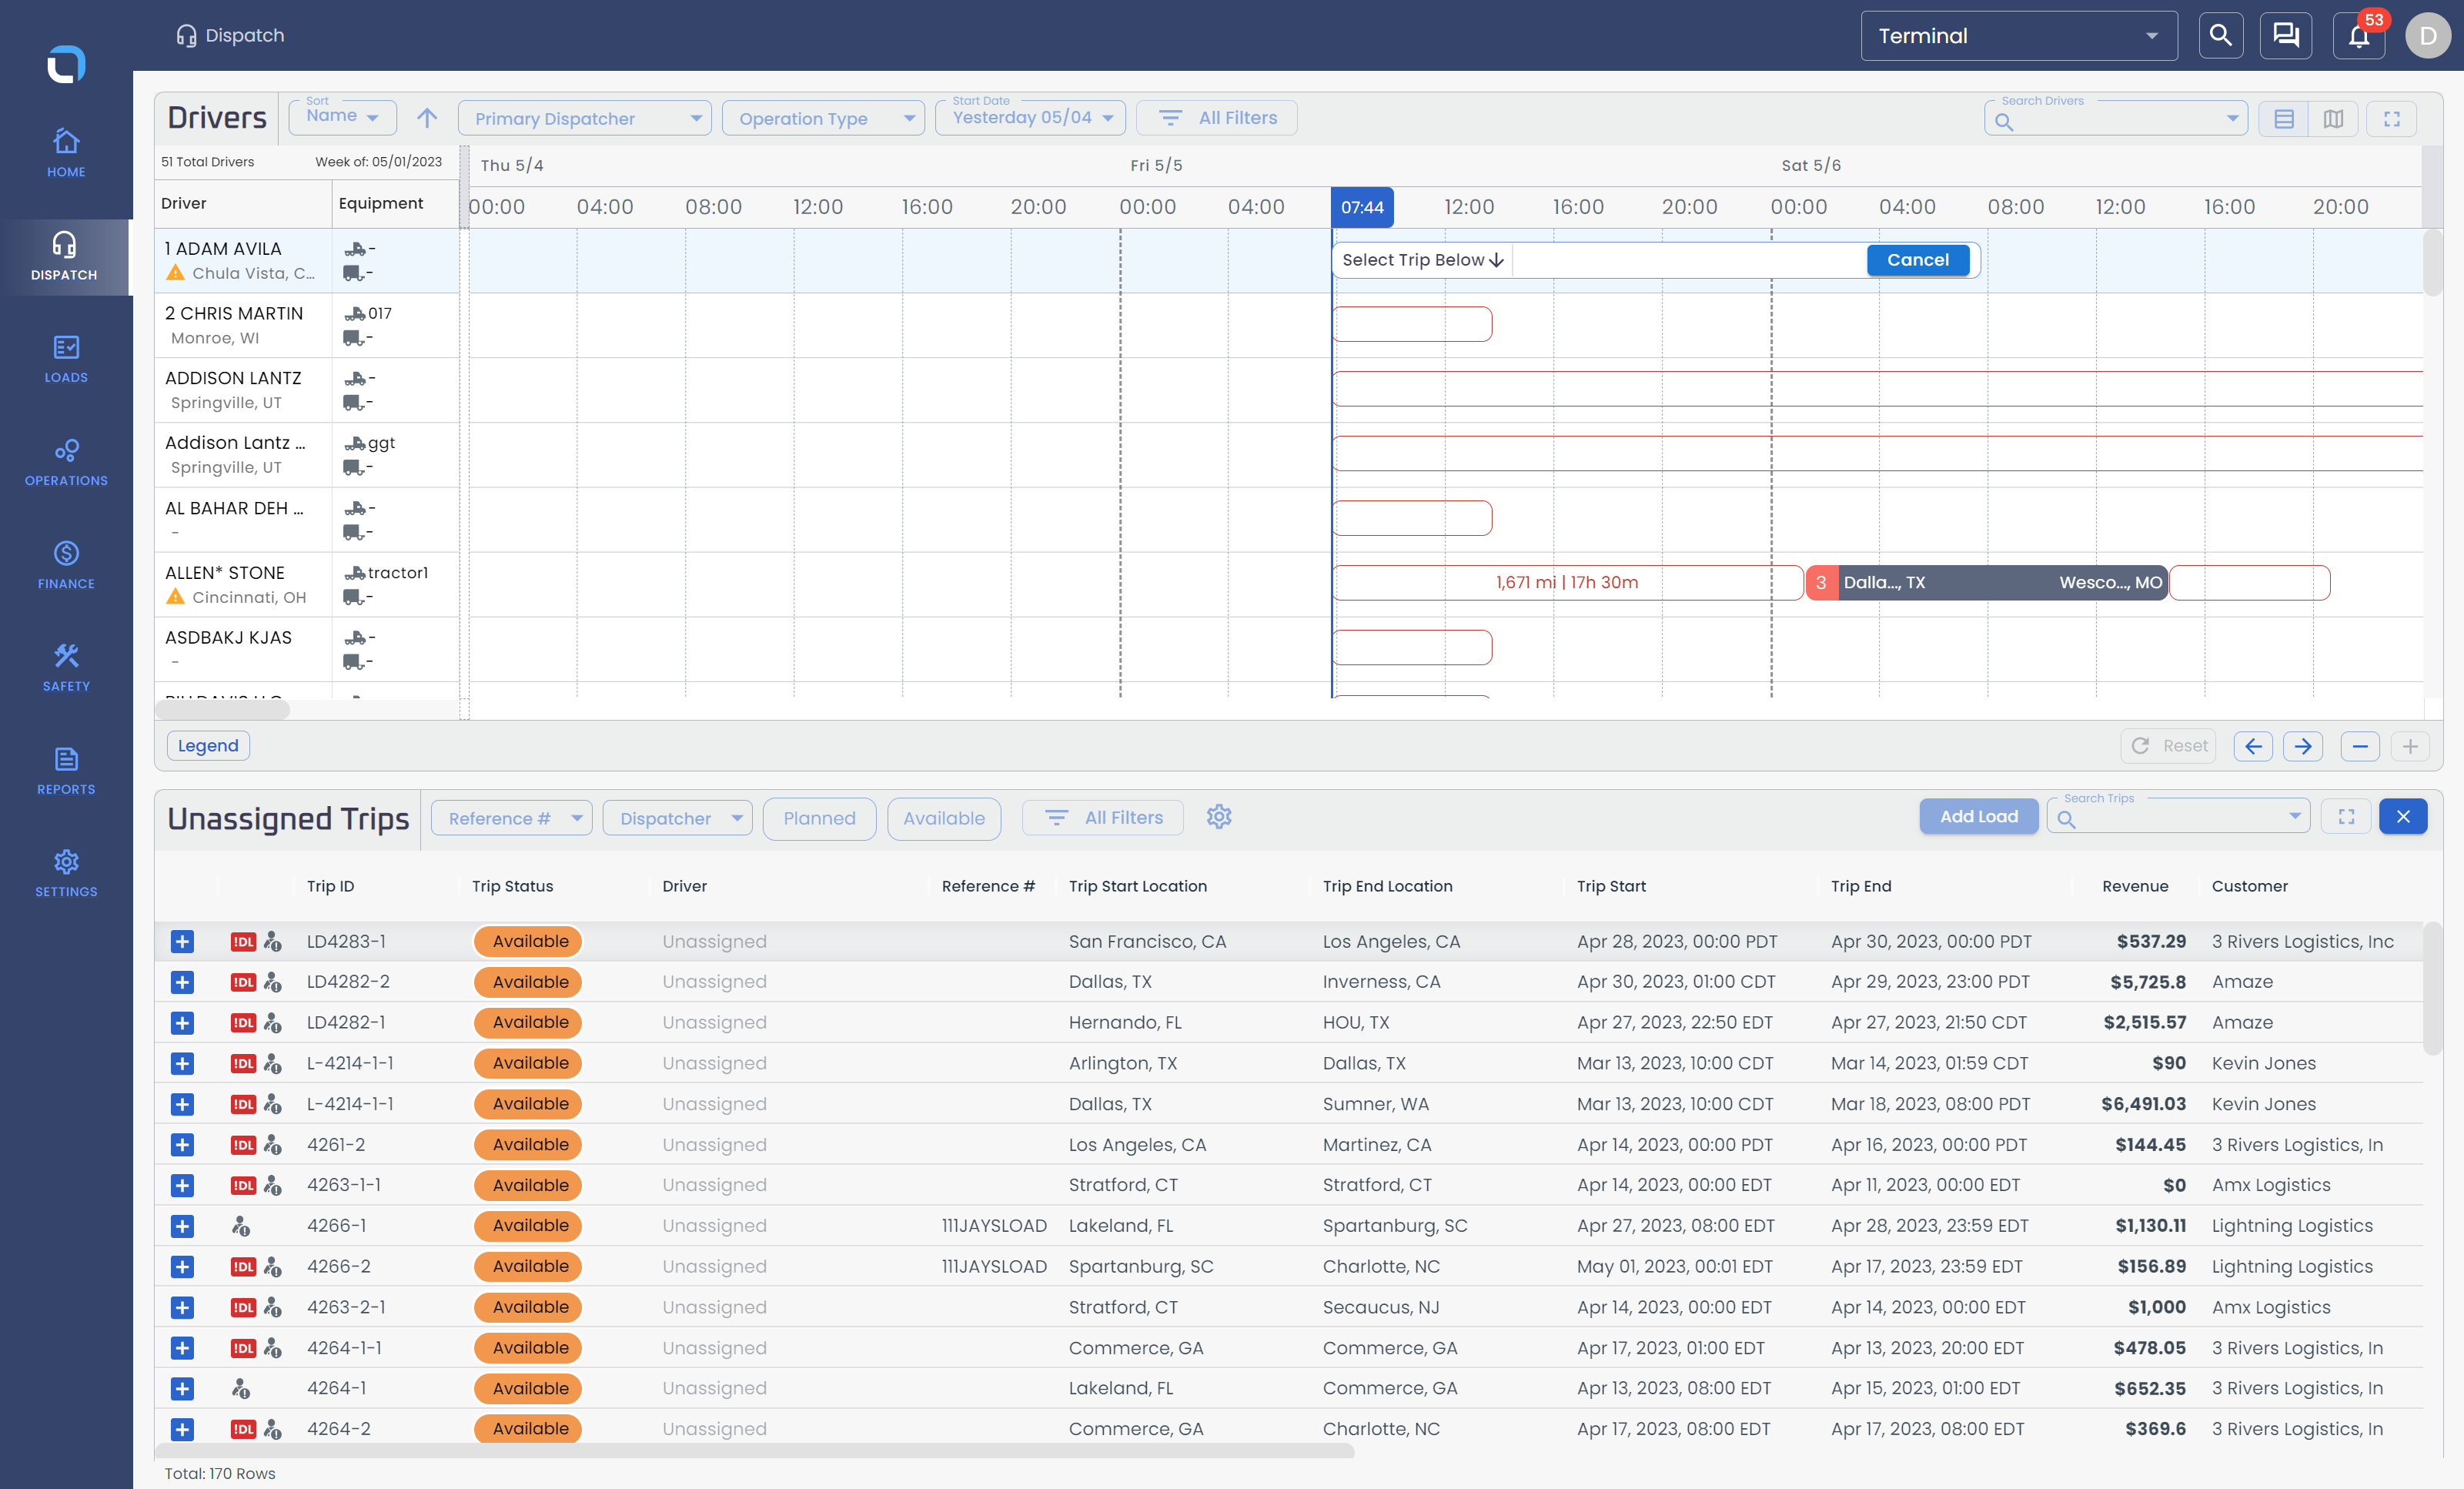Image resolution: width=2464 pixels, height=1489 pixels.
Task: Expand trip row LD4283-1 plus box
Action: click(182, 941)
